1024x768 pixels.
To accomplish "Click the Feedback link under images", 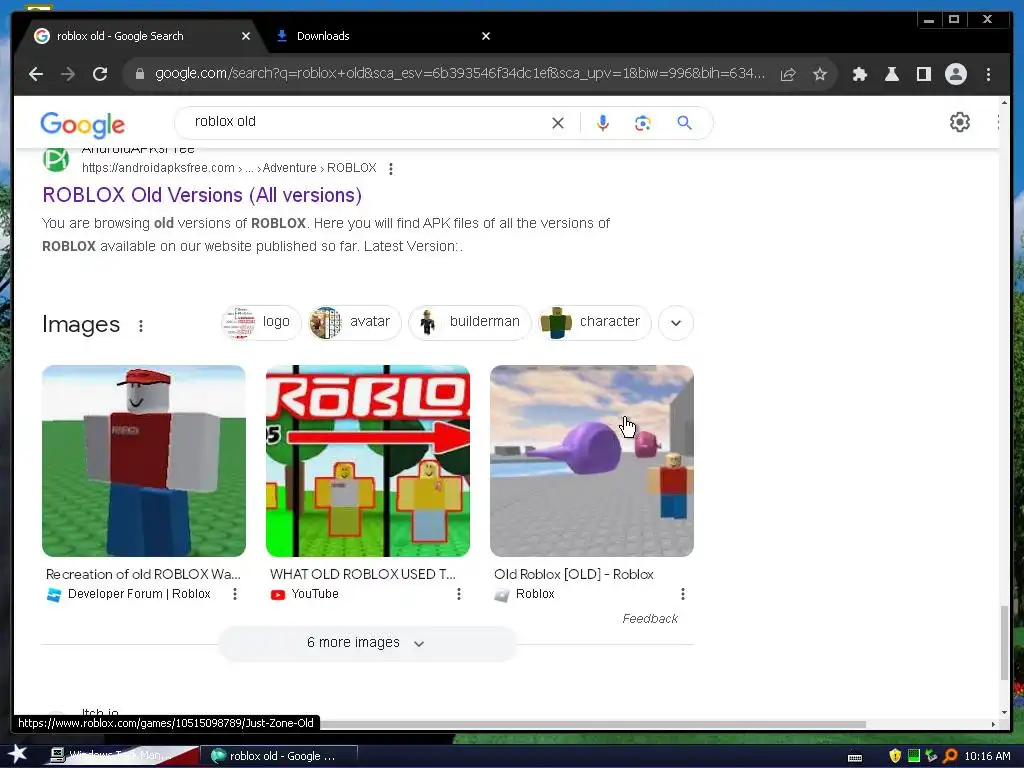I will pyautogui.click(x=650, y=619).
